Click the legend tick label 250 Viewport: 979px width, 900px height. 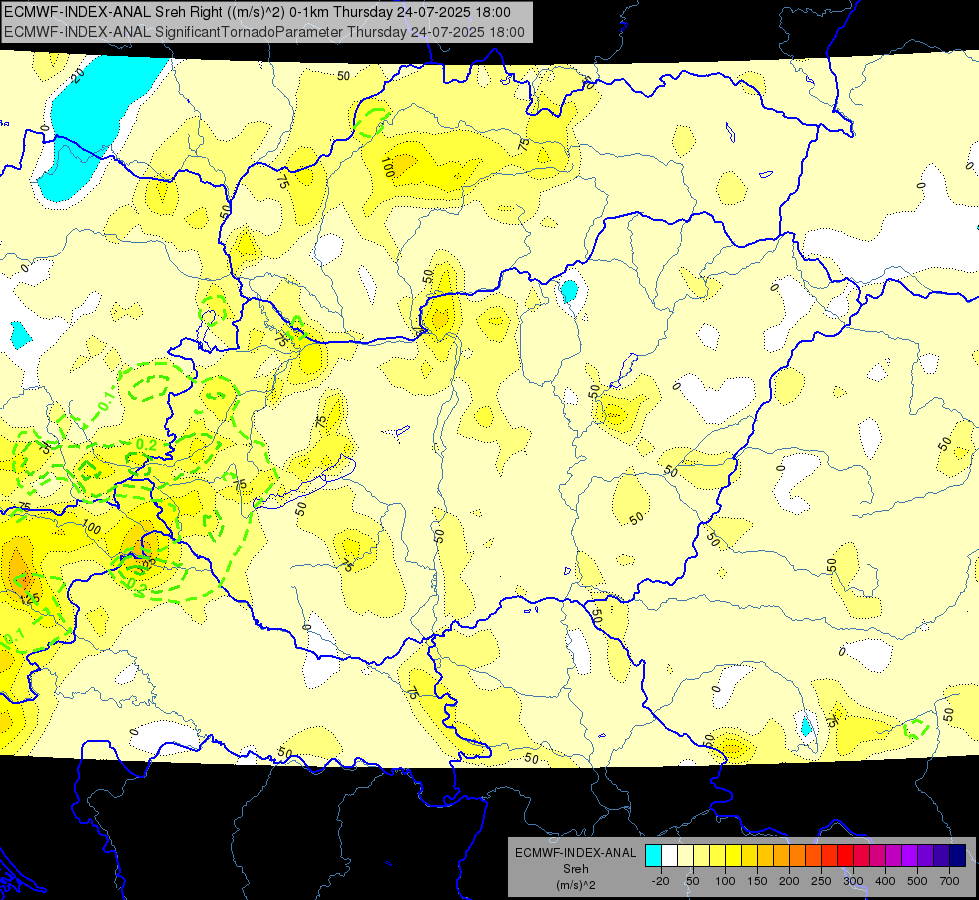pos(821,881)
